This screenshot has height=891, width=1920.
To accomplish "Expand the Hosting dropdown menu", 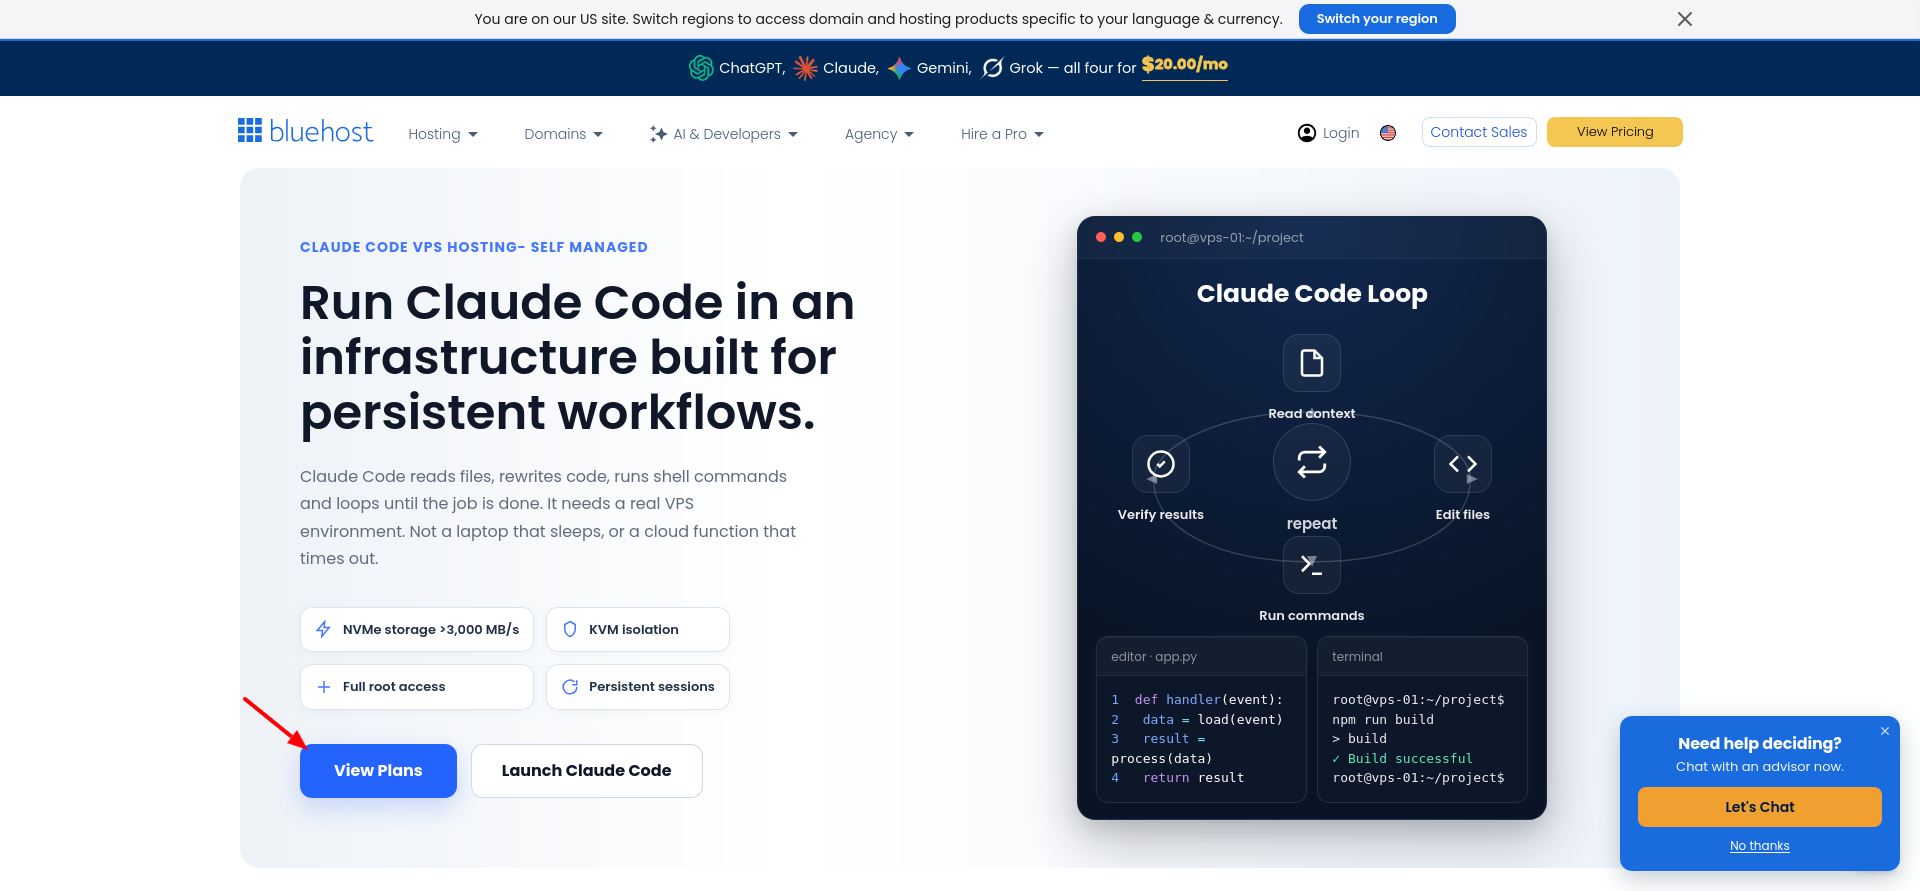I will coord(443,134).
